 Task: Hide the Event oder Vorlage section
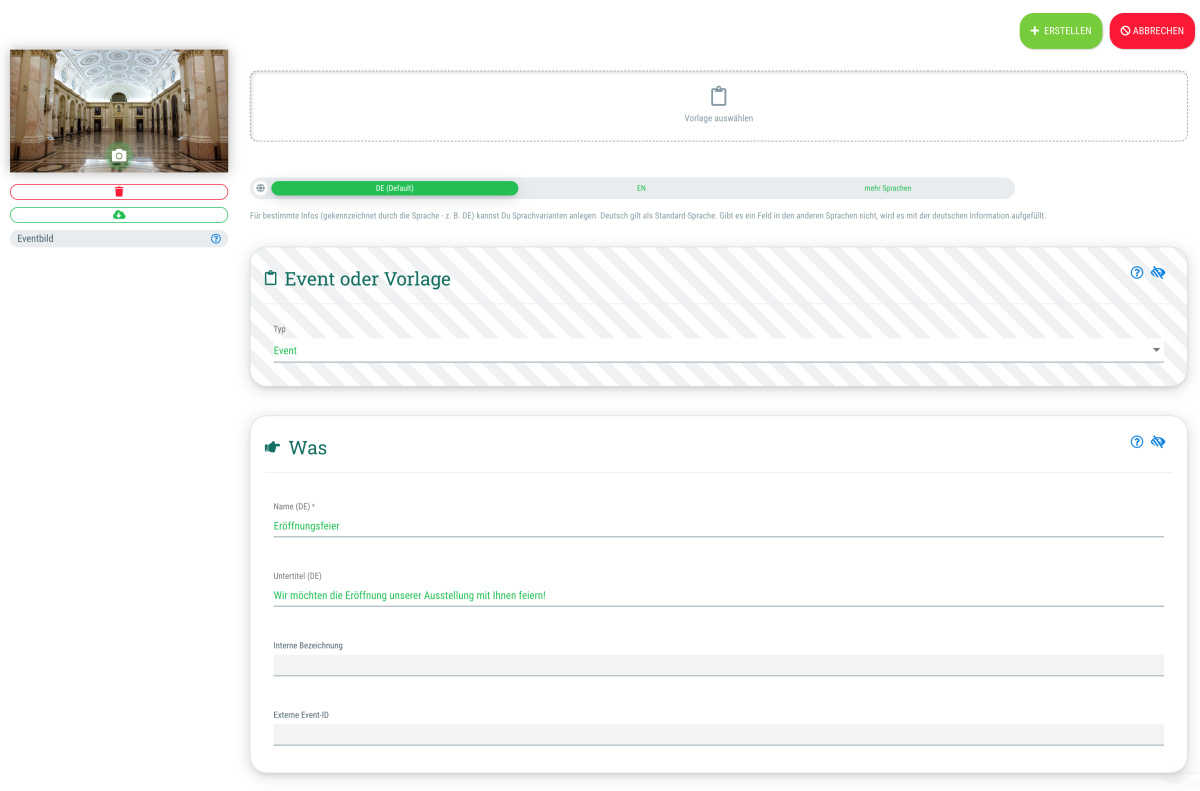pyautogui.click(x=1158, y=273)
